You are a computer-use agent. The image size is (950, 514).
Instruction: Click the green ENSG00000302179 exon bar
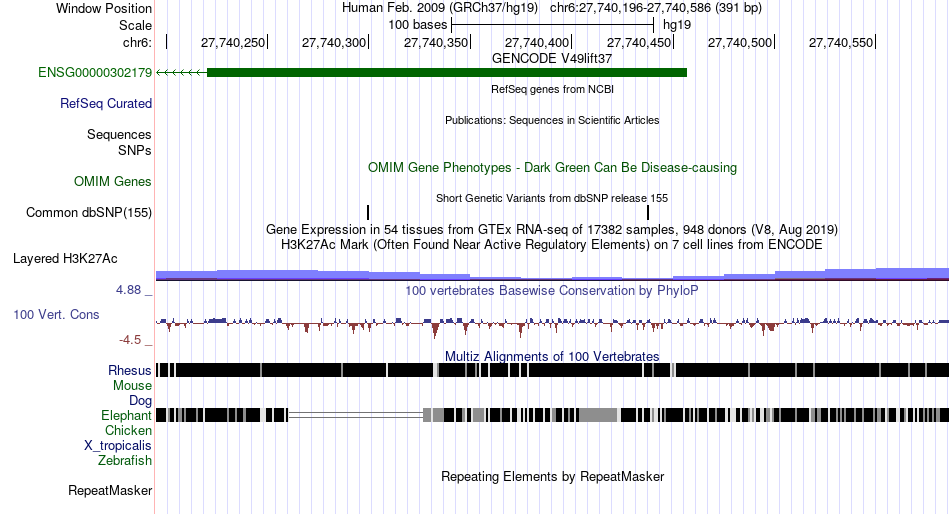(x=447, y=73)
